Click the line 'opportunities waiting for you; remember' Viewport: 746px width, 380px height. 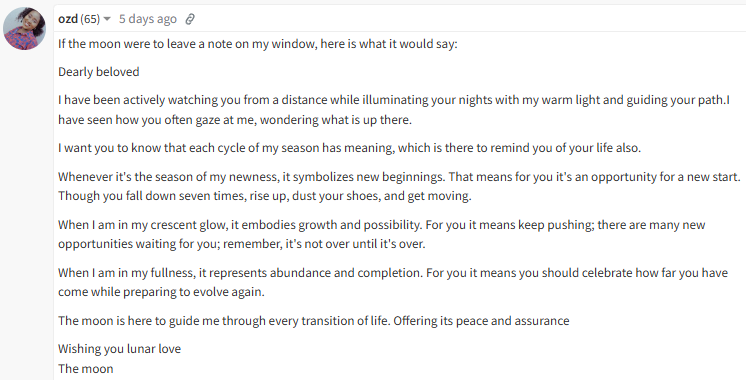click(x=242, y=244)
